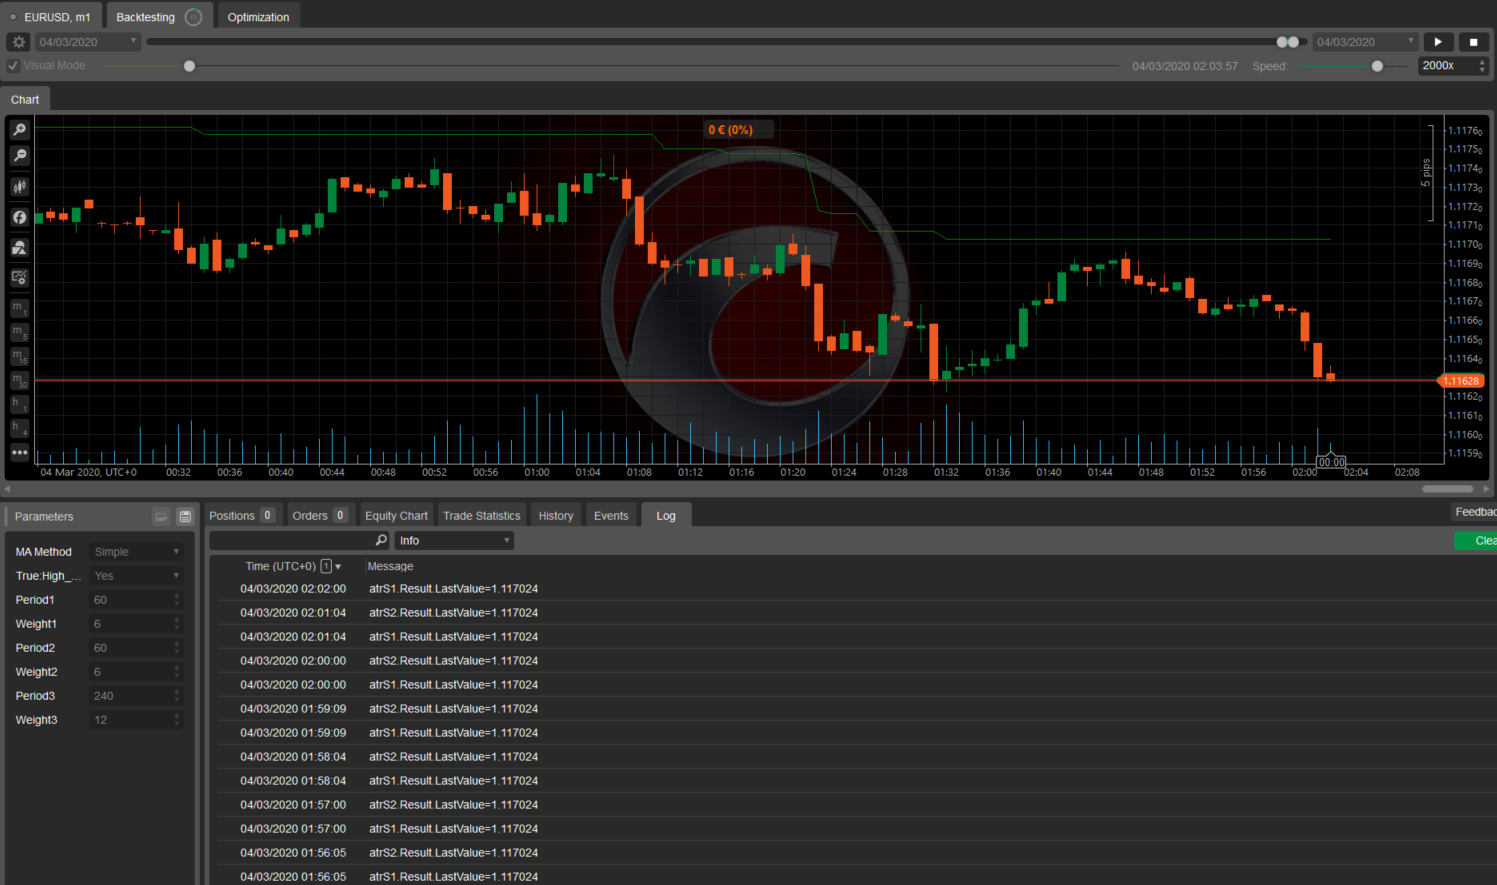
Task: Click the Speed slider handle
Action: click(x=1377, y=66)
